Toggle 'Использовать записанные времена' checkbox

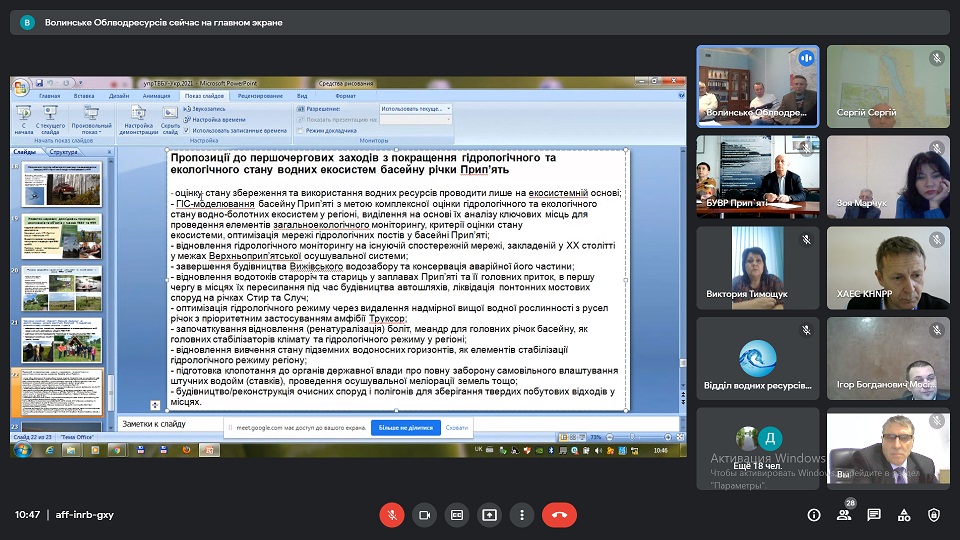coord(188,130)
